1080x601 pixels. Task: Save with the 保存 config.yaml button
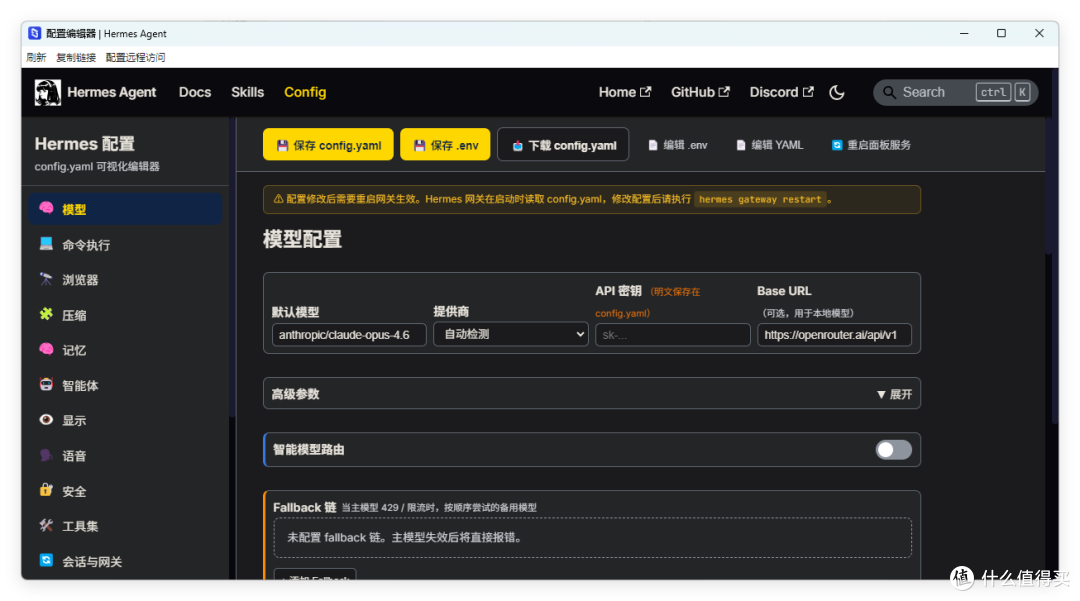point(328,145)
